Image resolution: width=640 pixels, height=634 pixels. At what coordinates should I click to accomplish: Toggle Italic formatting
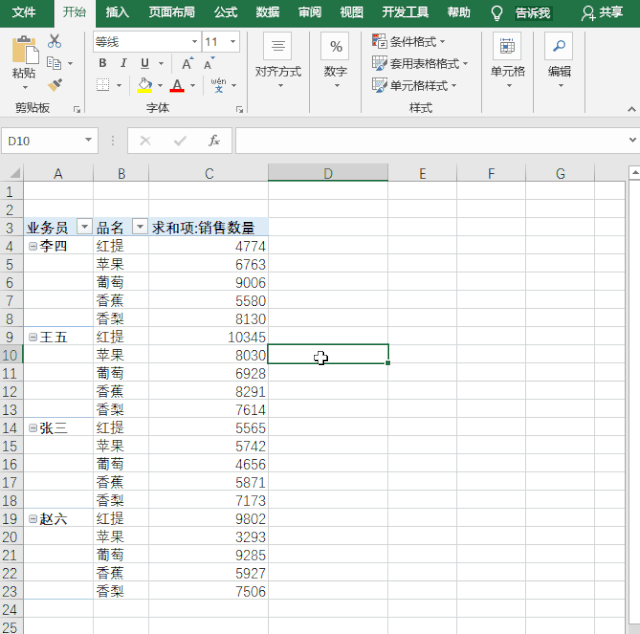[x=123, y=63]
